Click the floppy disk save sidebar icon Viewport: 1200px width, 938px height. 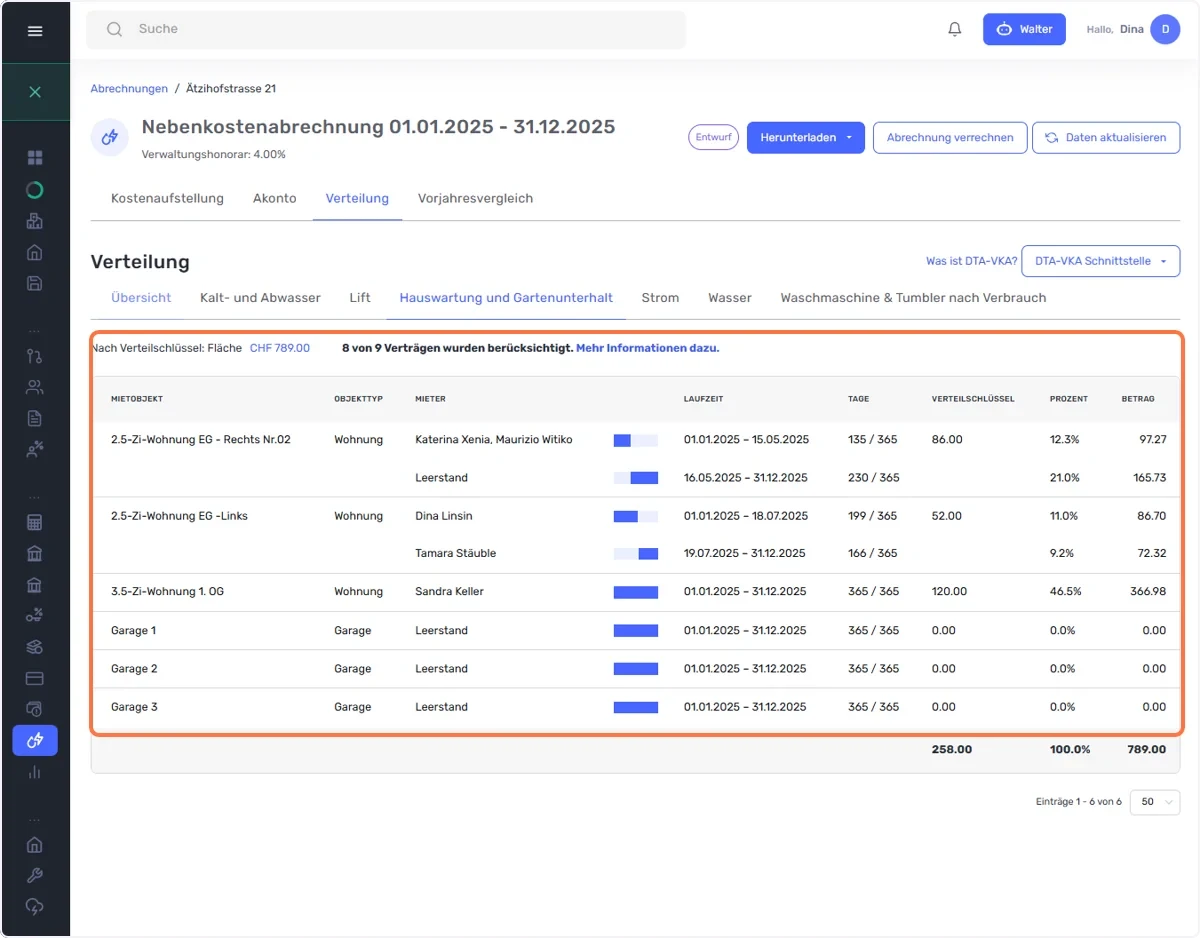coord(35,283)
